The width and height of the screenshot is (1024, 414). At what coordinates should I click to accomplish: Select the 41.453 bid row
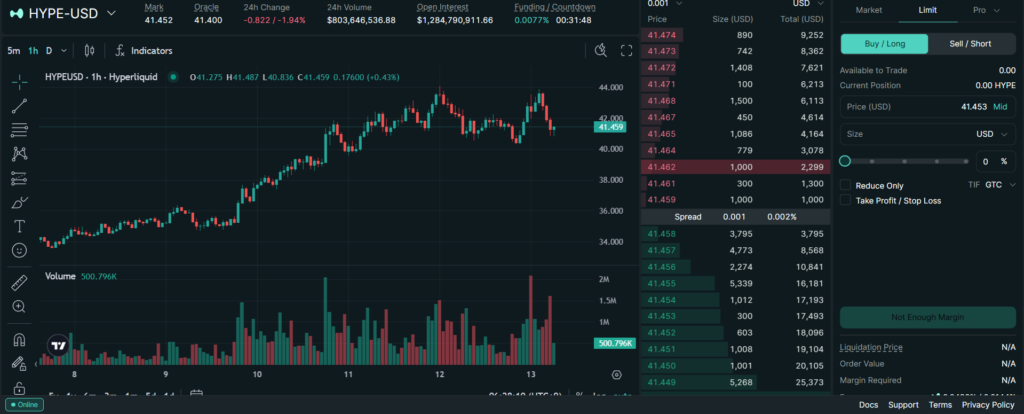735,316
